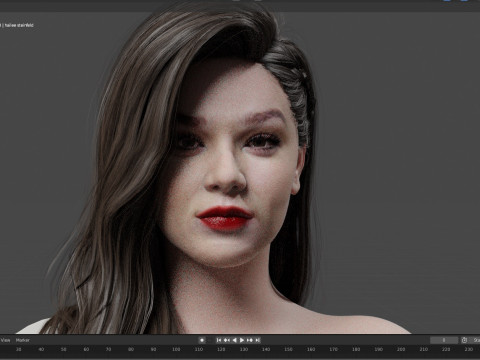Screen dimensions: 480x360
Task: Click frame 150 on the timeline ruler
Action: pos(288,349)
